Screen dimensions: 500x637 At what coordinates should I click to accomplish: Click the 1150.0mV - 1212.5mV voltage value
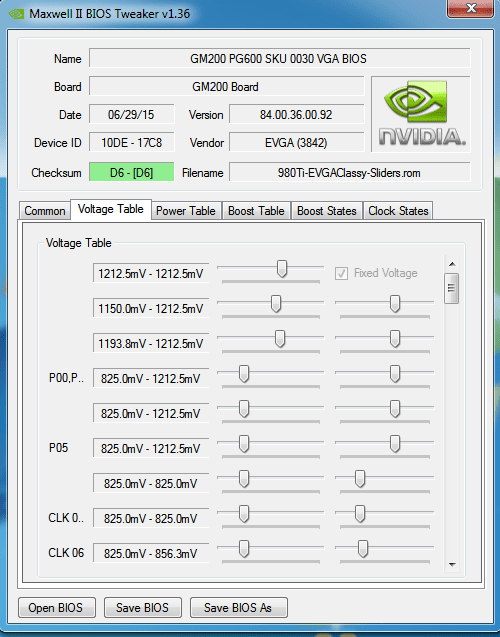151,308
